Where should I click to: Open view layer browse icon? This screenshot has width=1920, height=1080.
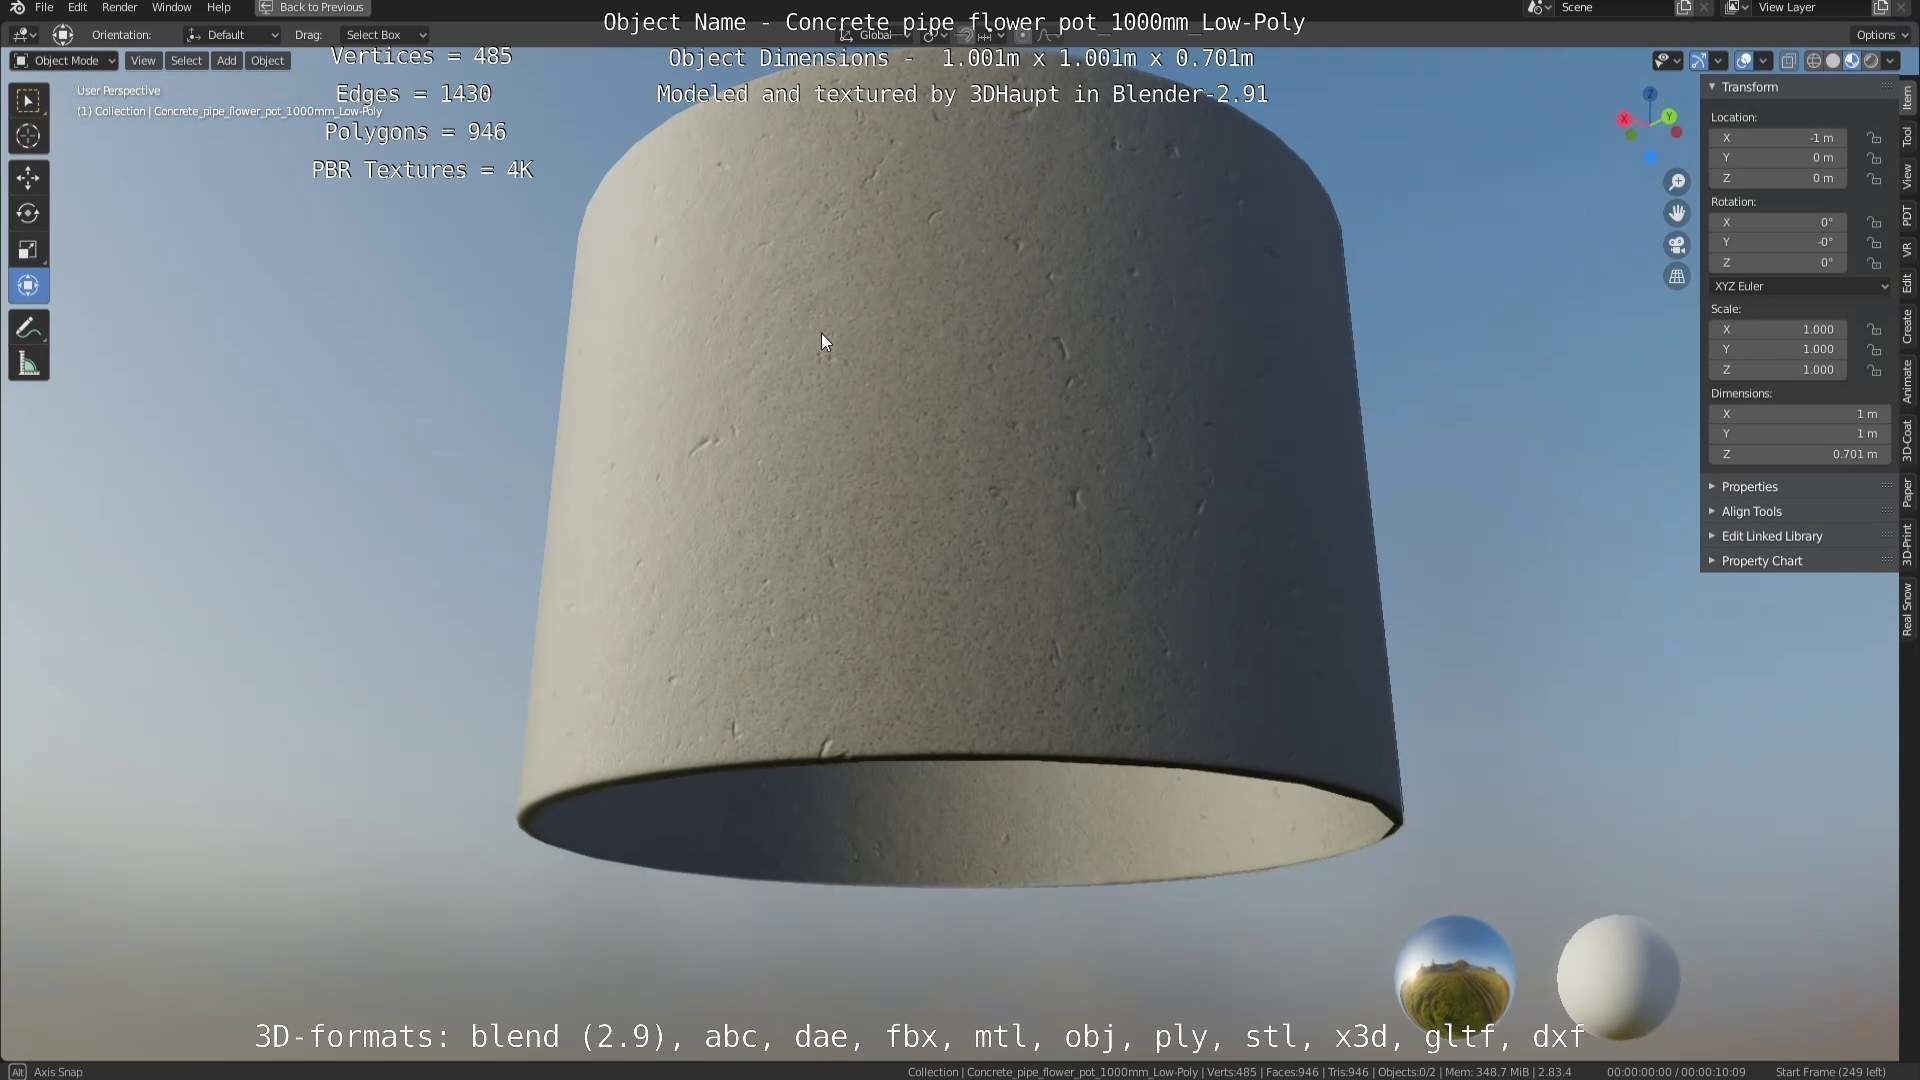click(1736, 7)
